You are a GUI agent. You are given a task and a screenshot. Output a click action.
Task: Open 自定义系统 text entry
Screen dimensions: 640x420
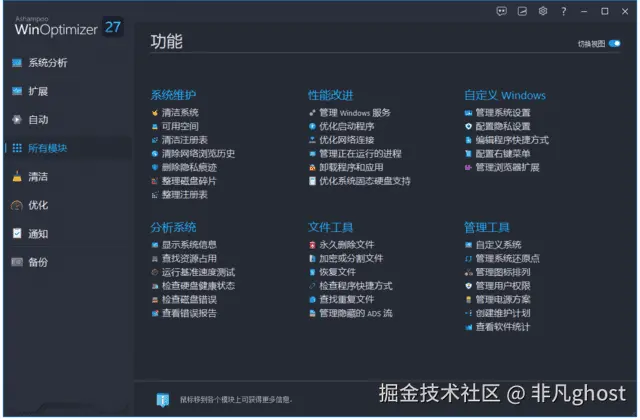click(498, 245)
